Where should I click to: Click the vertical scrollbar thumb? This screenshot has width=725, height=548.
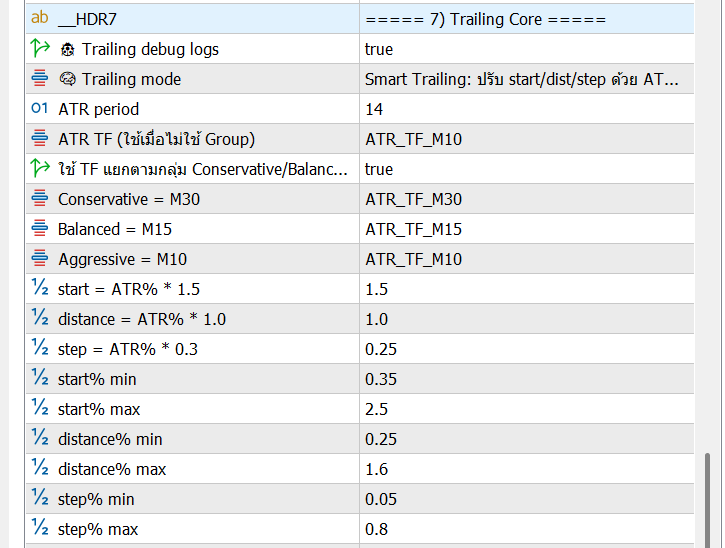pyautogui.click(x=710, y=495)
